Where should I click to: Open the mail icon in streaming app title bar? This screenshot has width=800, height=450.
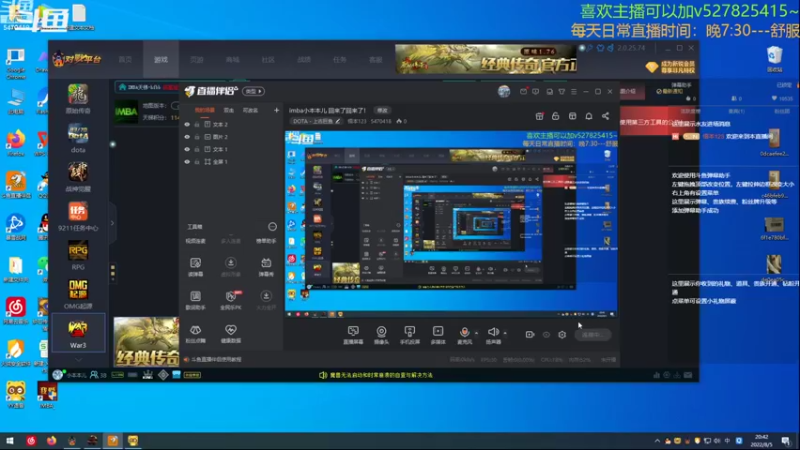coord(523,91)
